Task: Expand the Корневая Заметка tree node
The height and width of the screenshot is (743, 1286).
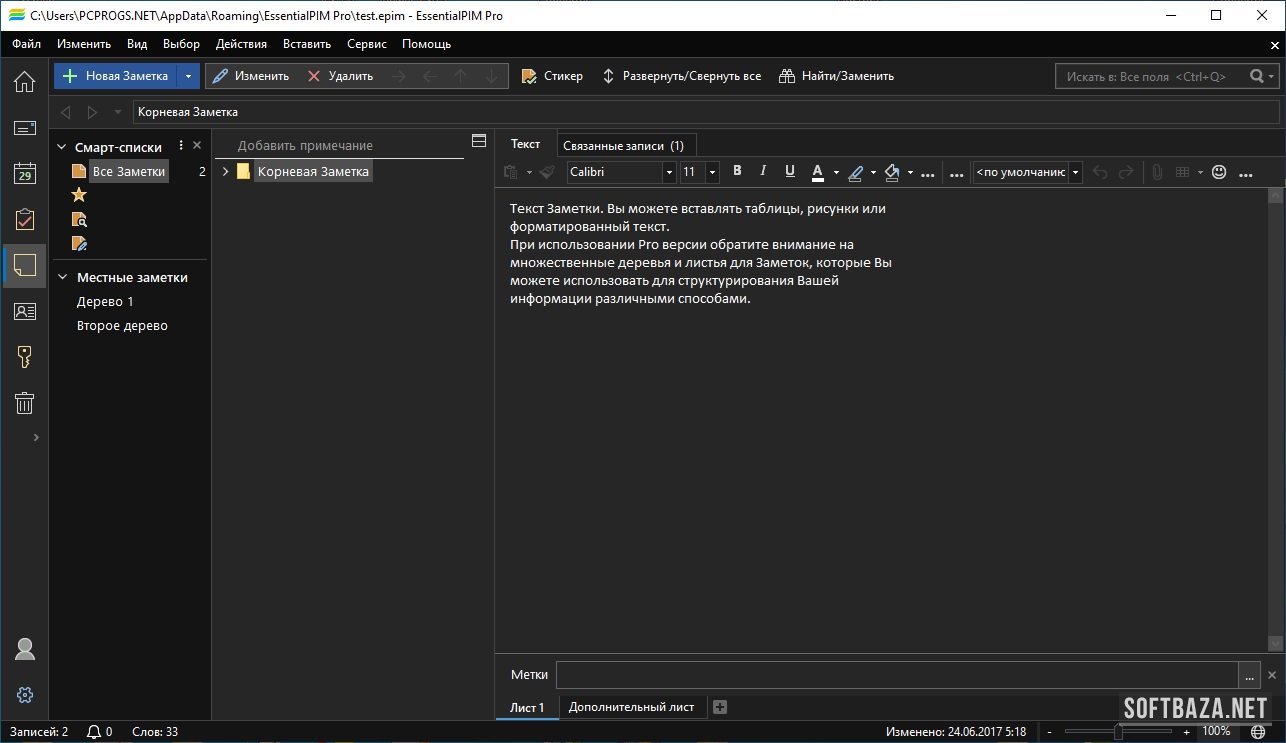Action: pyautogui.click(x=225, y=172)
